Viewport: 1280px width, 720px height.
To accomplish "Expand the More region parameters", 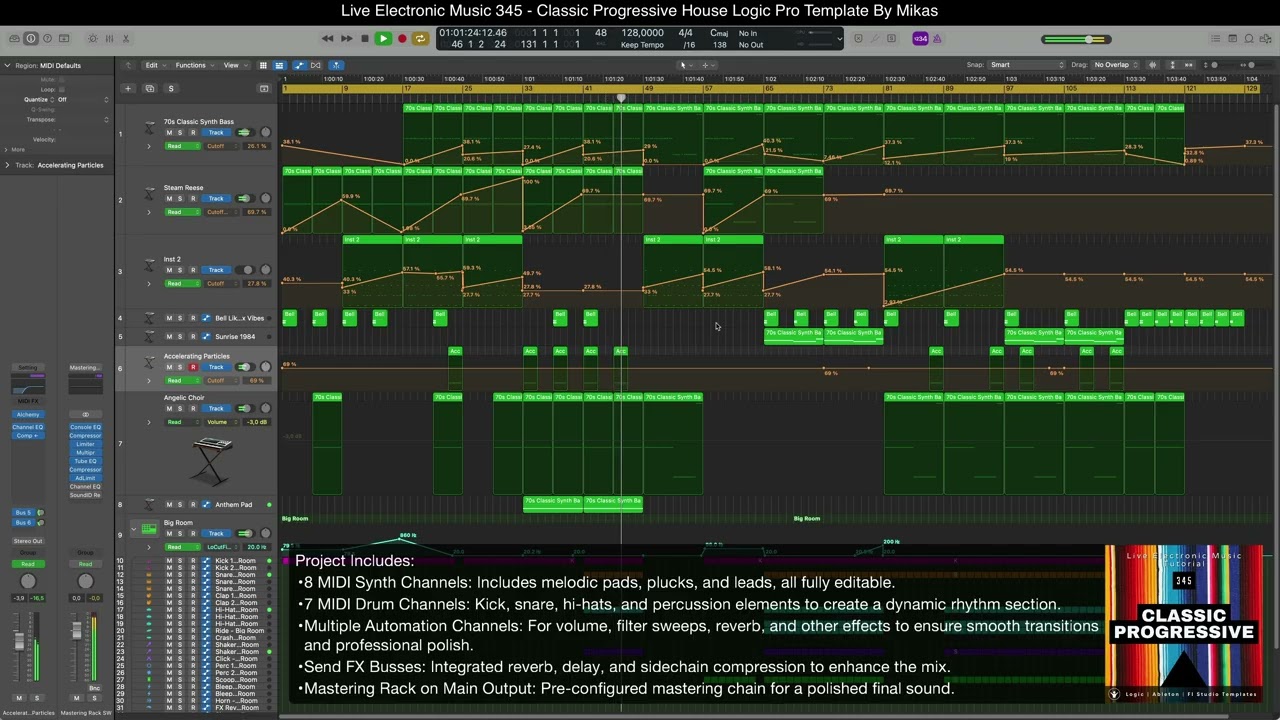I will [8, 150].
